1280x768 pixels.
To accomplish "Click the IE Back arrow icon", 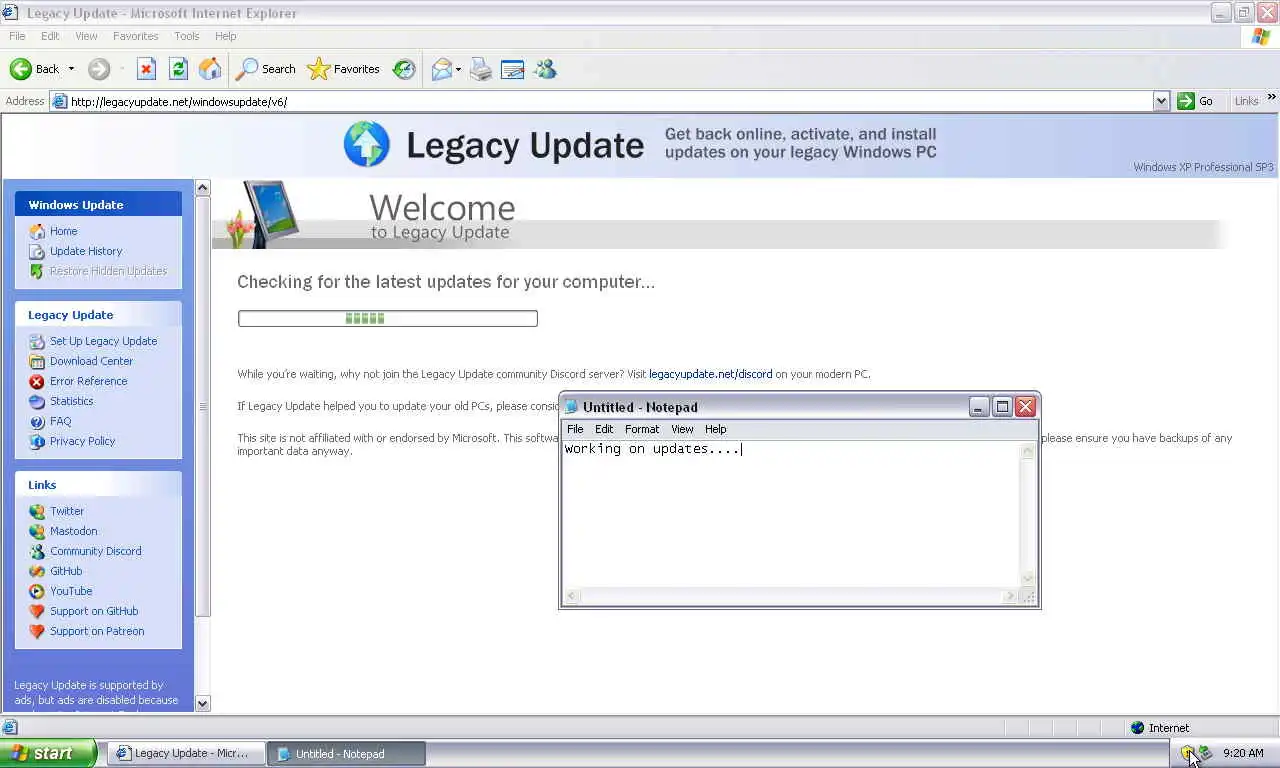I will pyautogui.click(x=21, y=69).
